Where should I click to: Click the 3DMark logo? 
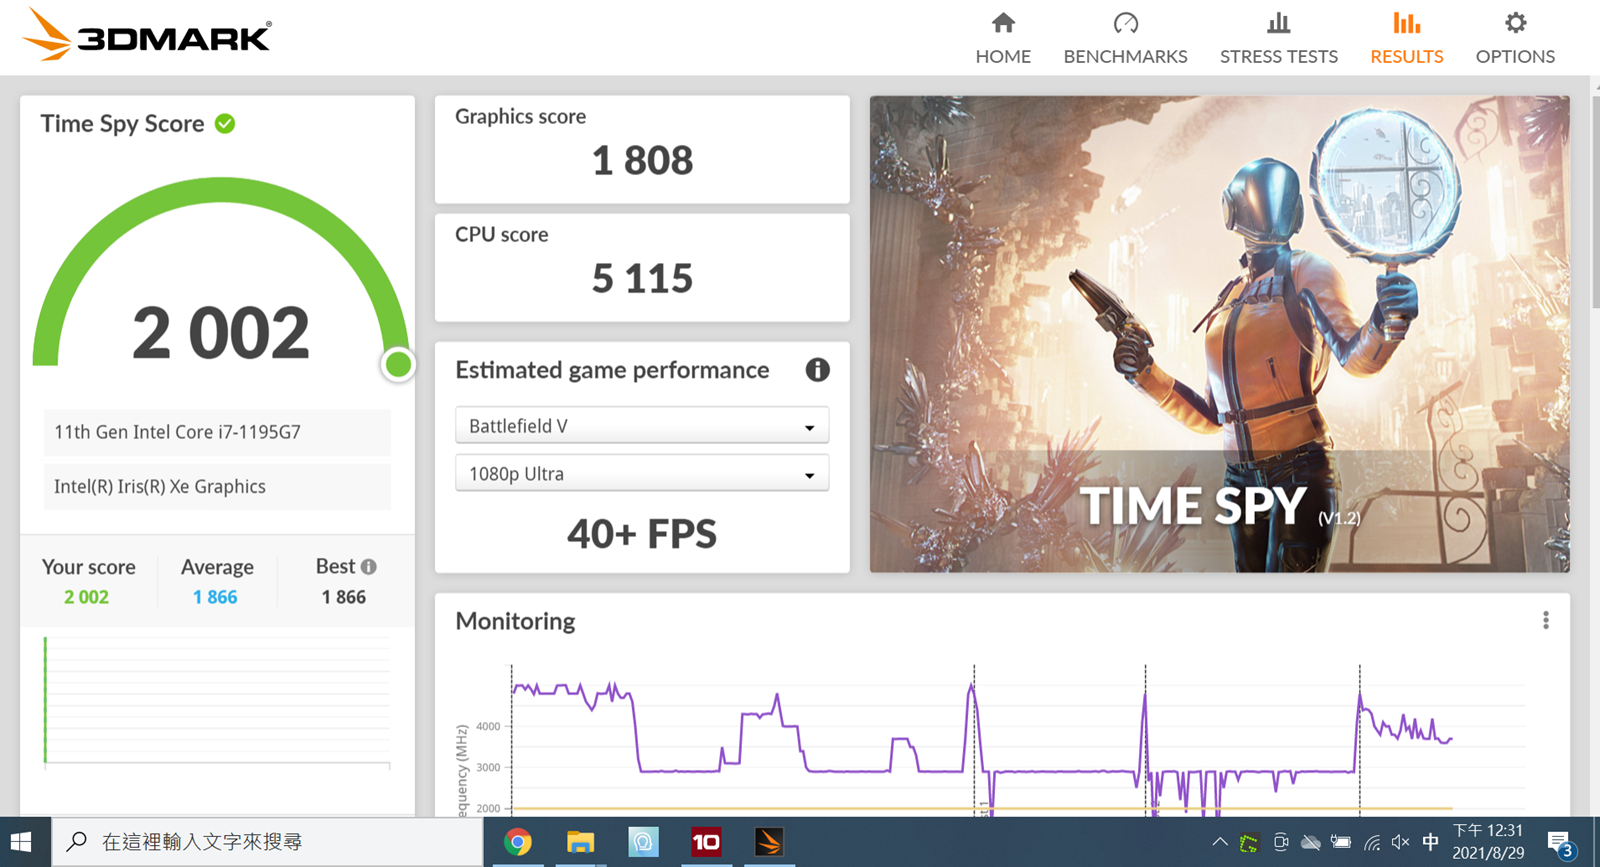[x=146, y=36]
